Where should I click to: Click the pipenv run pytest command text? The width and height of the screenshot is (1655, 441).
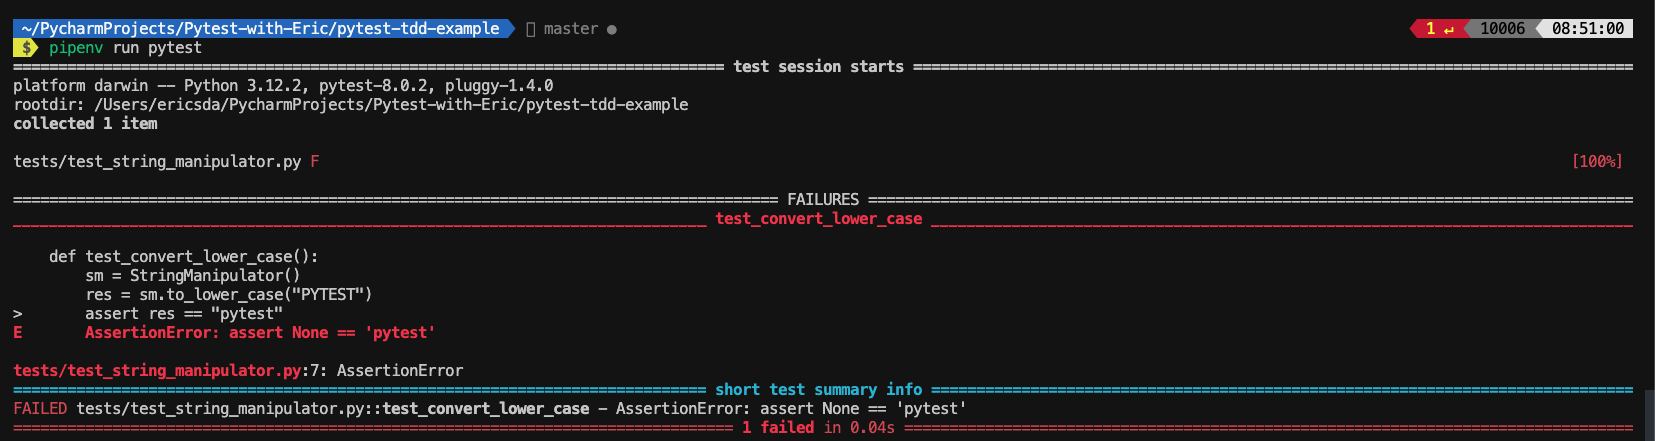click(125, 48)
